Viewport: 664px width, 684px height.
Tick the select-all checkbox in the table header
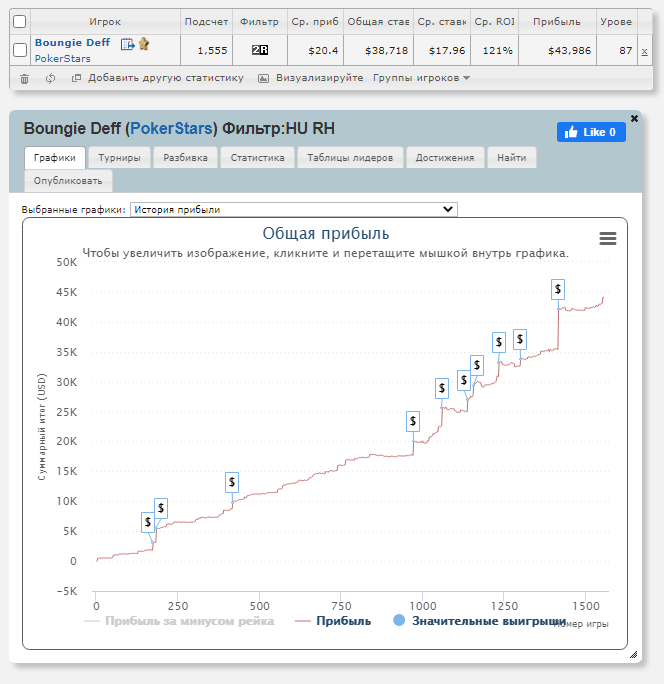(19, 21)
